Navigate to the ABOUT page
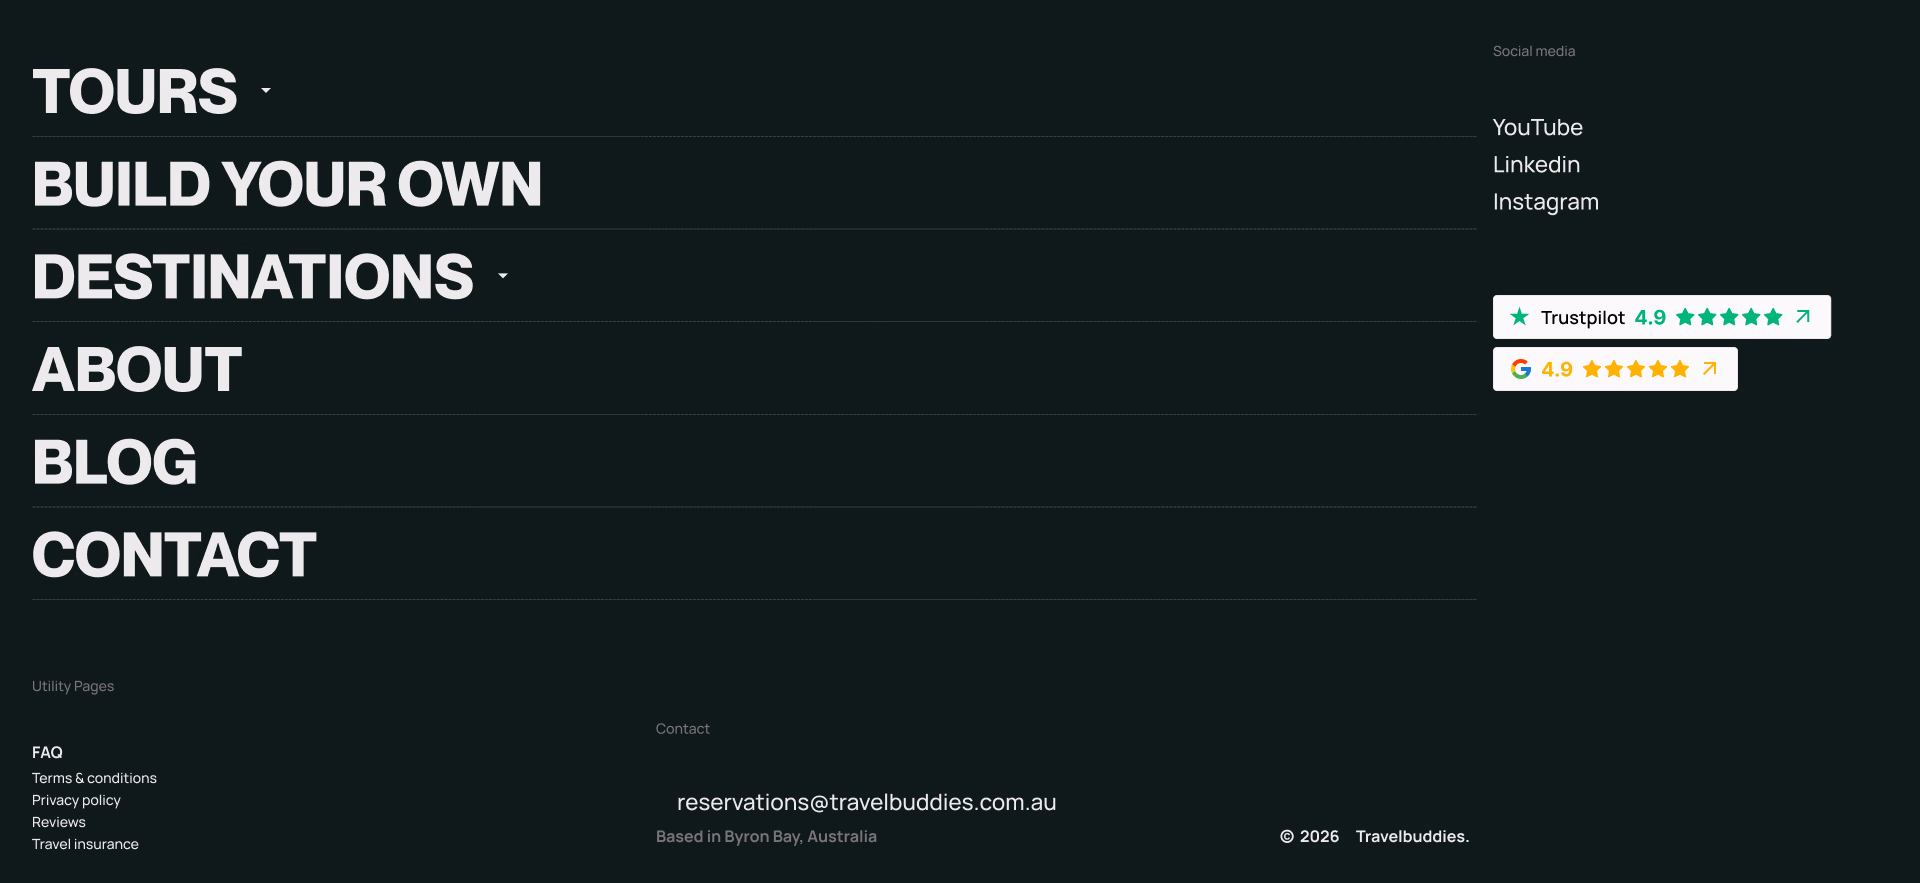 [137, 369]
